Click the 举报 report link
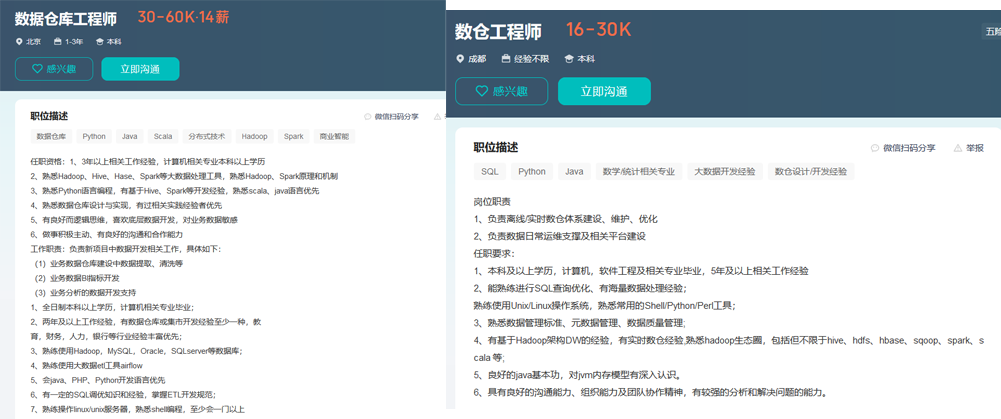This screenshot has width=1001, height=419. click(x=975, y=148)
